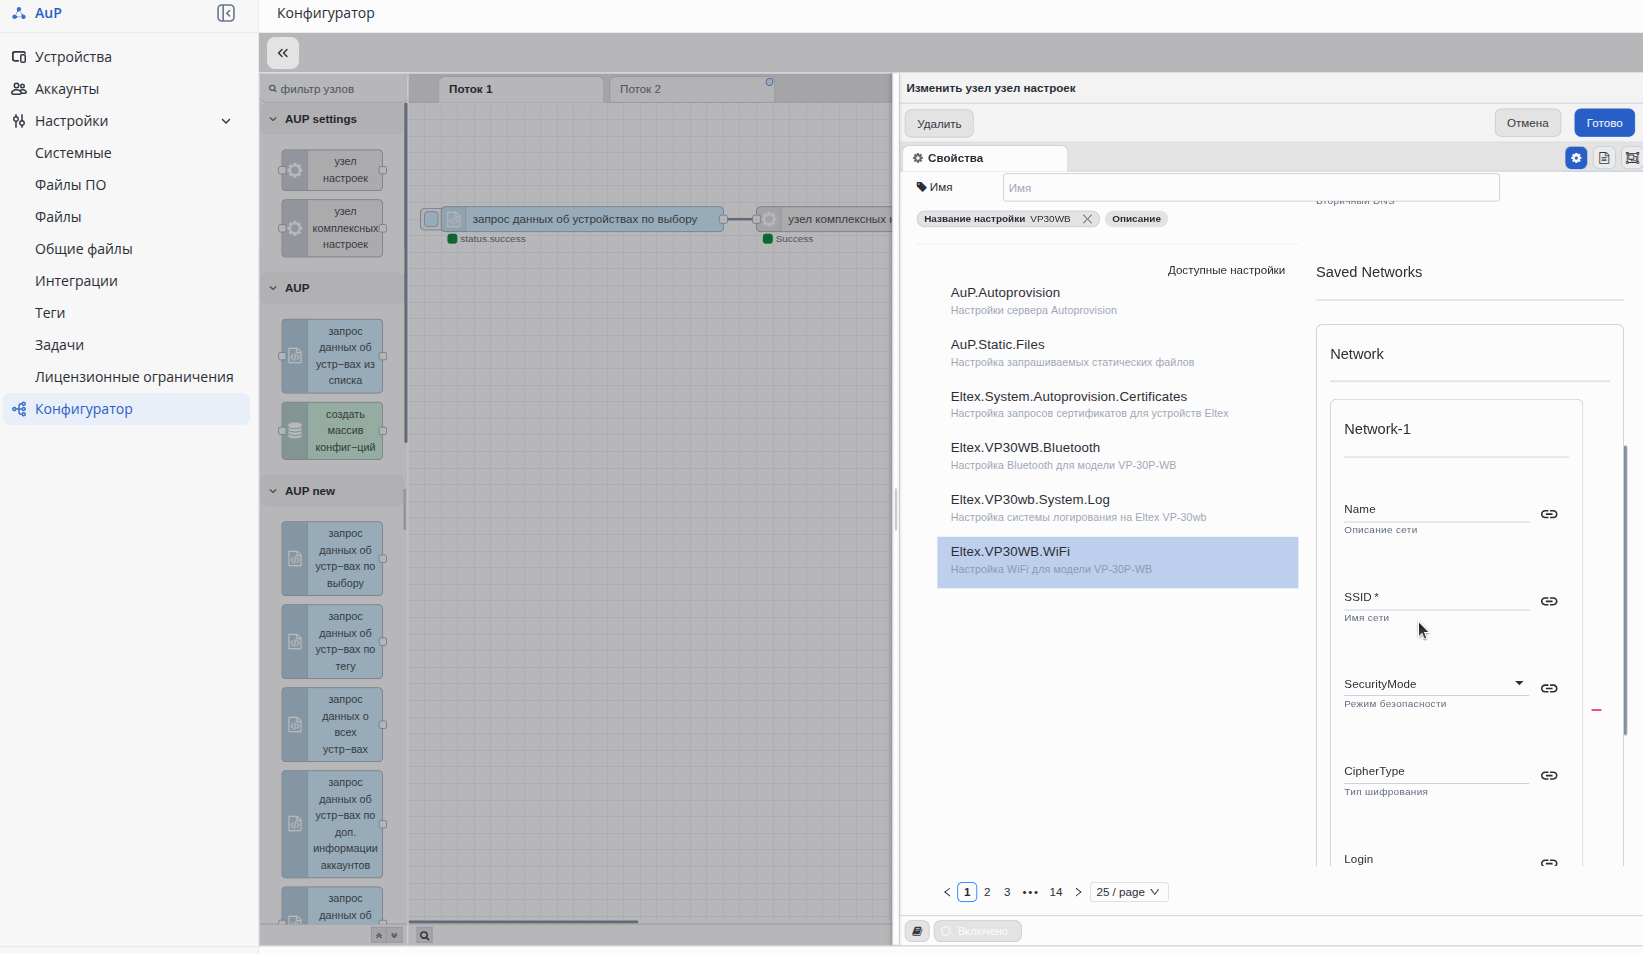Collapse the configurator panel with double chevron button
Image resolution: width=1643 pixels, height=954 pixels.
pyautogui.click(x=283, y=53)
